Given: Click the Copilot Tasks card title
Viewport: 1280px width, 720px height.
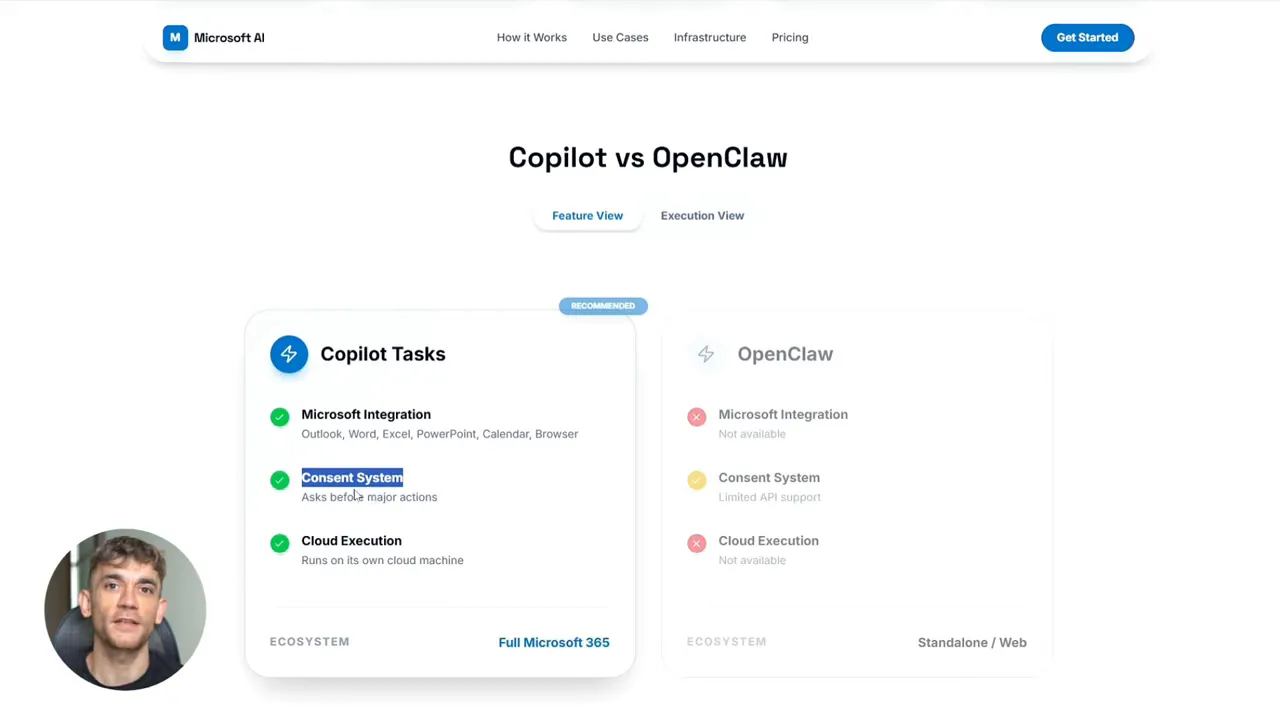Looking at the screenshot, I should click(x=383, y=354).
